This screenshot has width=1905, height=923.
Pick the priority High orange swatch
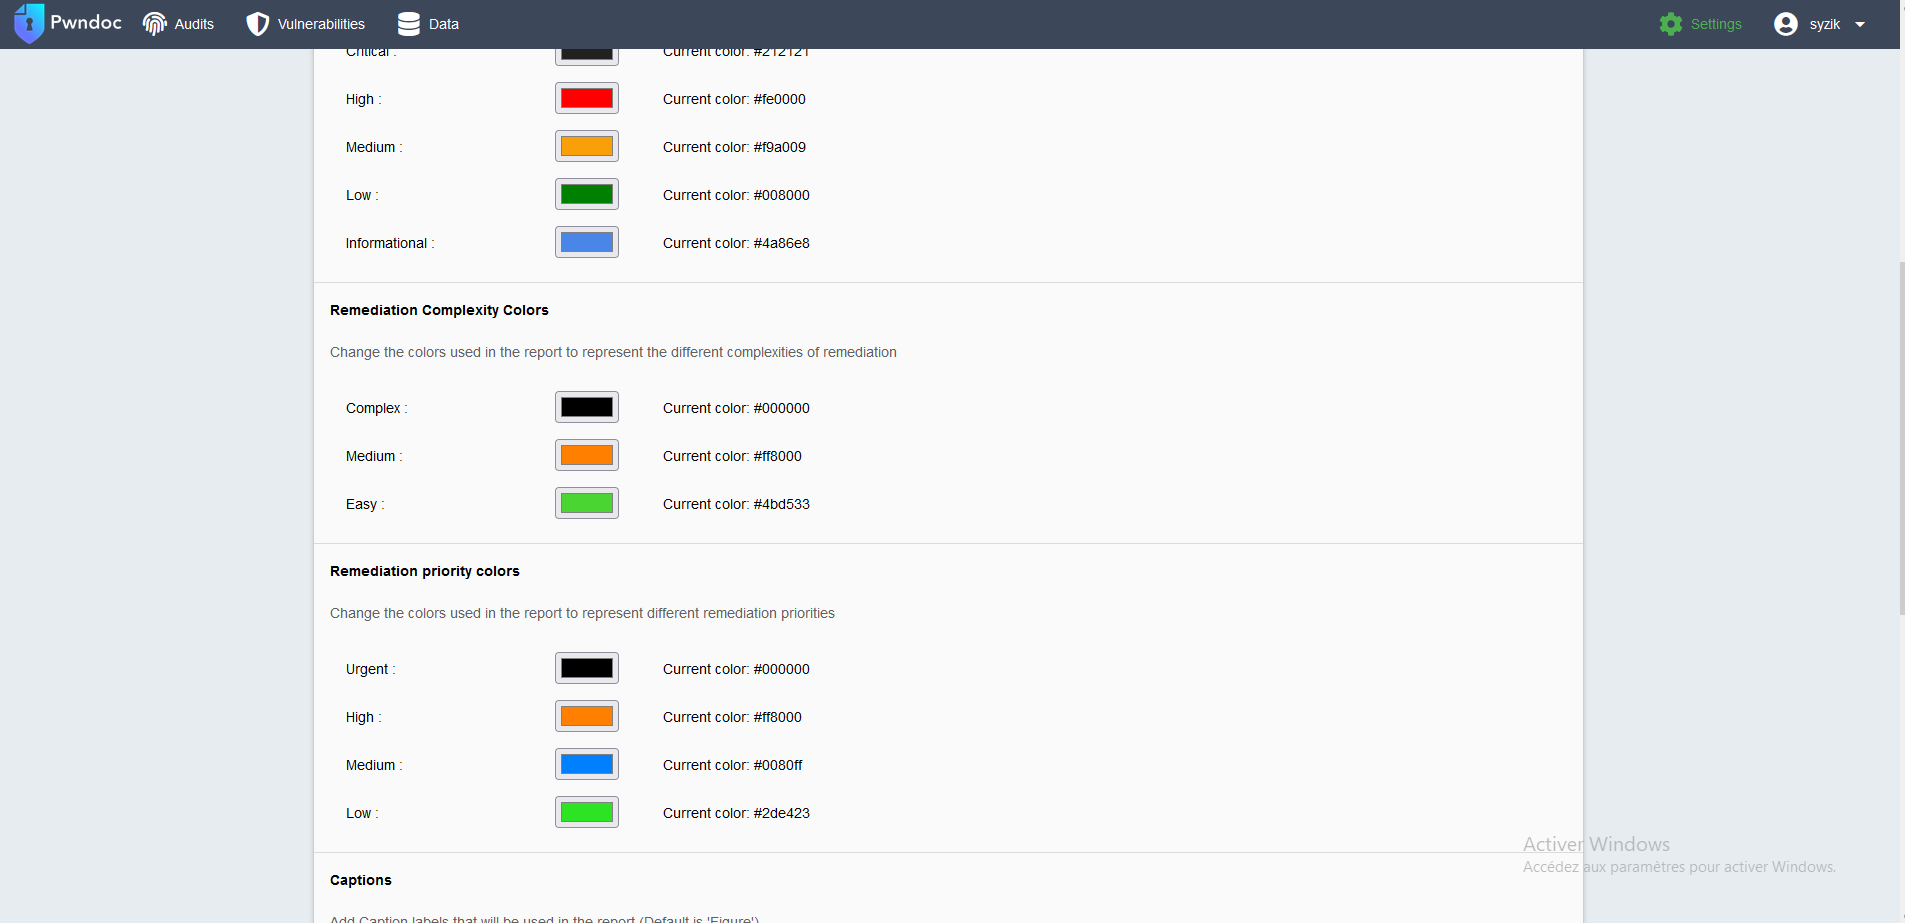coord(587,716)
